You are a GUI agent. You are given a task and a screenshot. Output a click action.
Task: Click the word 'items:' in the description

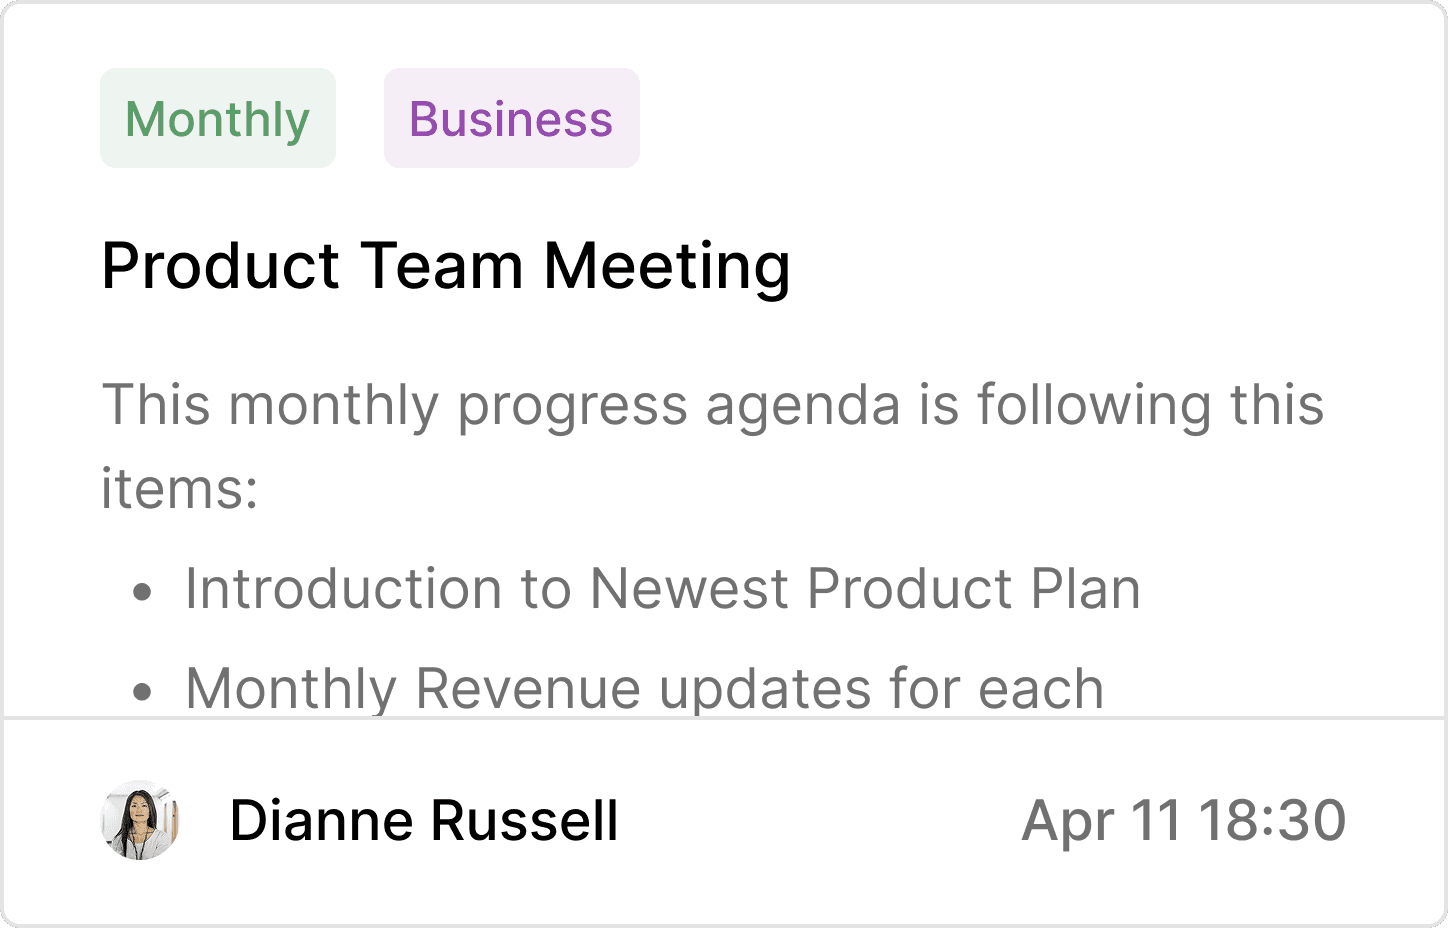pyautogui.click(x=180, y=490)
